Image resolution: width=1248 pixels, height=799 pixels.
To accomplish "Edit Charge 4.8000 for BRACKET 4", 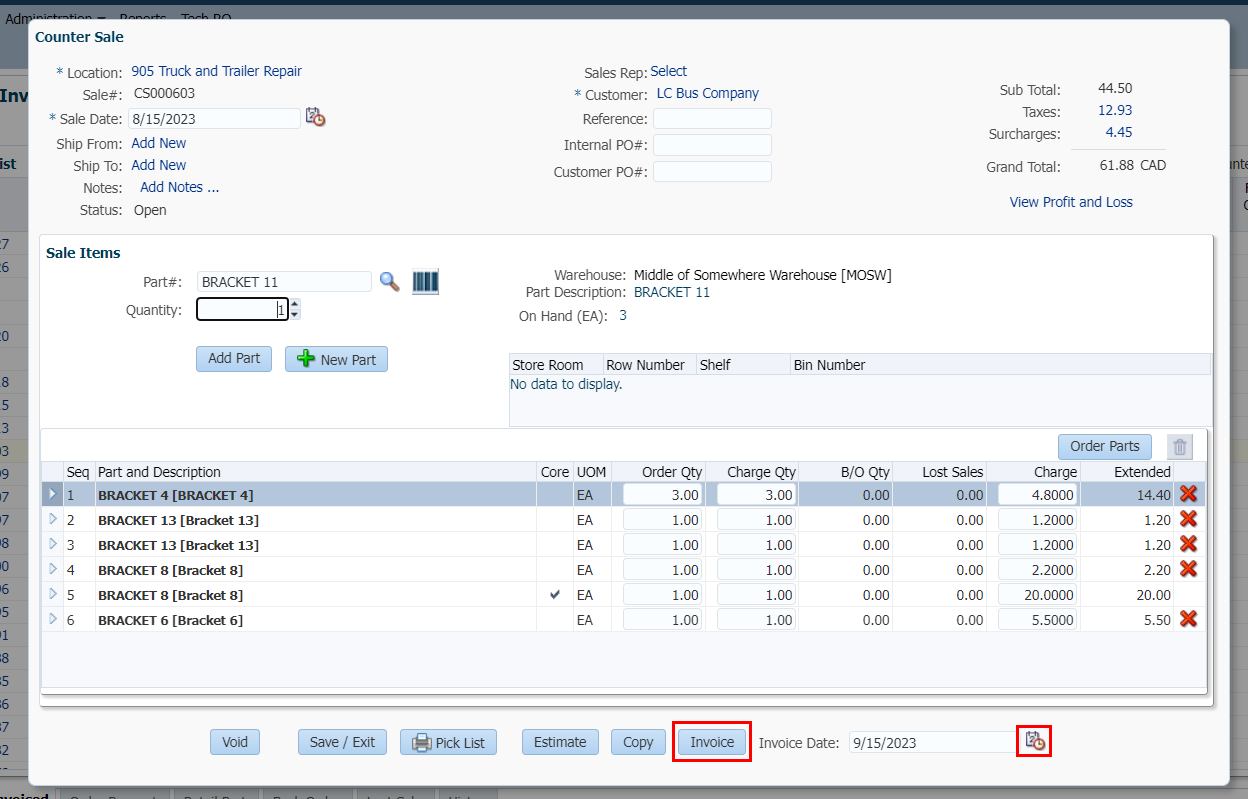I will click(x=1038, y=494).
